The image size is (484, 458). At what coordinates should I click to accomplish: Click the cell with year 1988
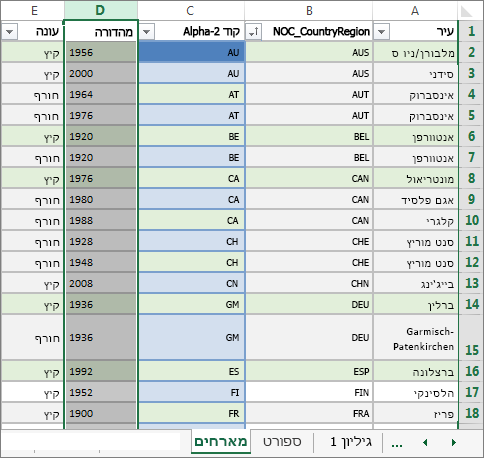(x=101, y=220)
